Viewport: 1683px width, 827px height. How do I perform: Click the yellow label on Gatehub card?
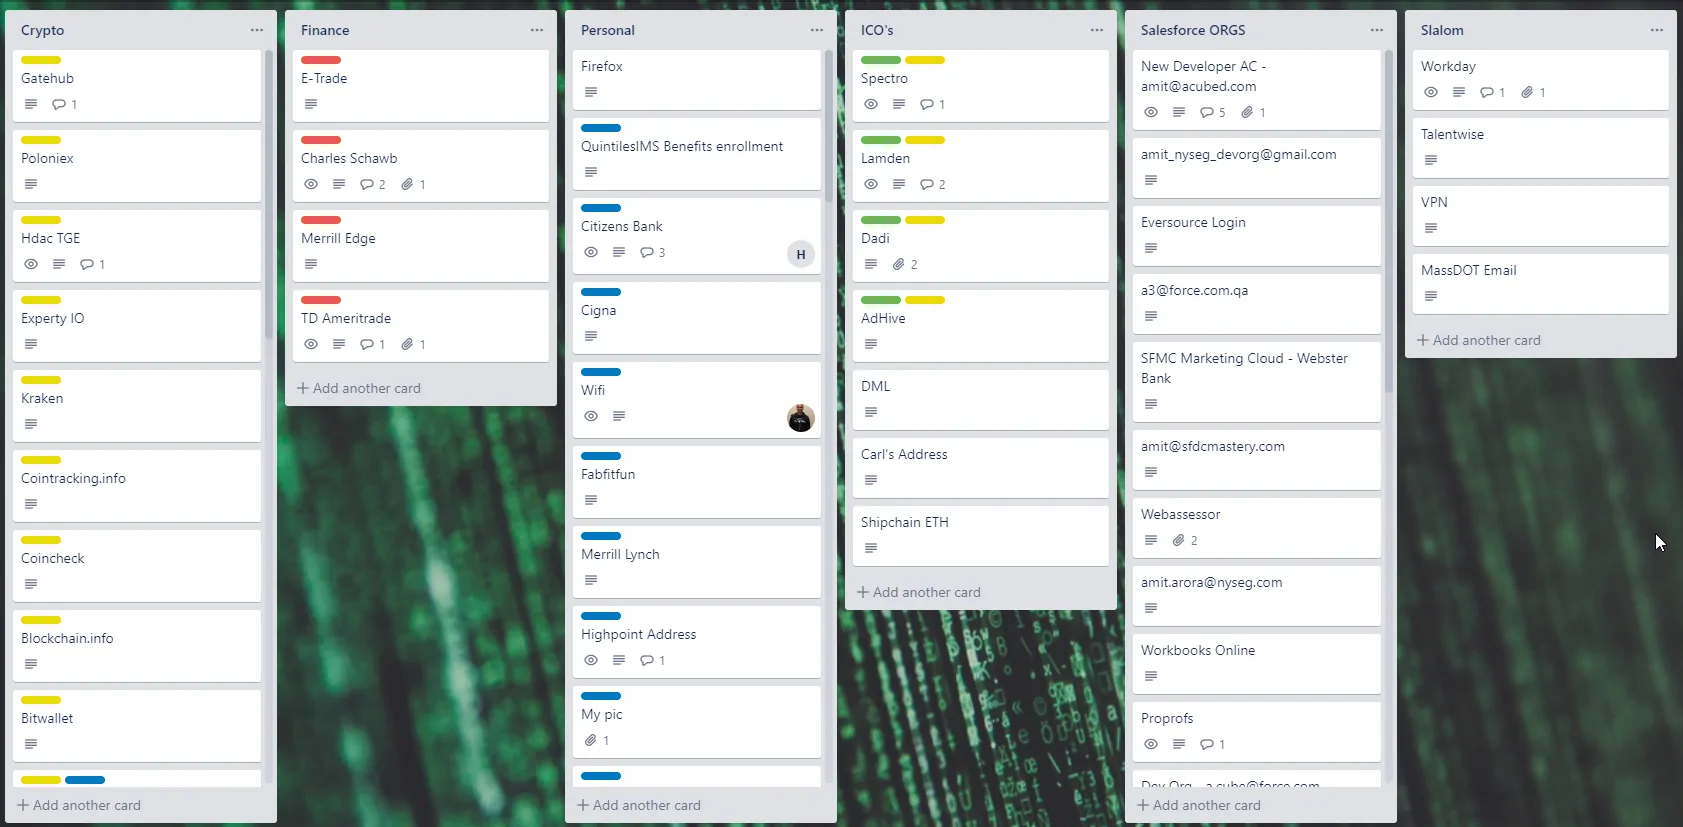pos(41,60)
